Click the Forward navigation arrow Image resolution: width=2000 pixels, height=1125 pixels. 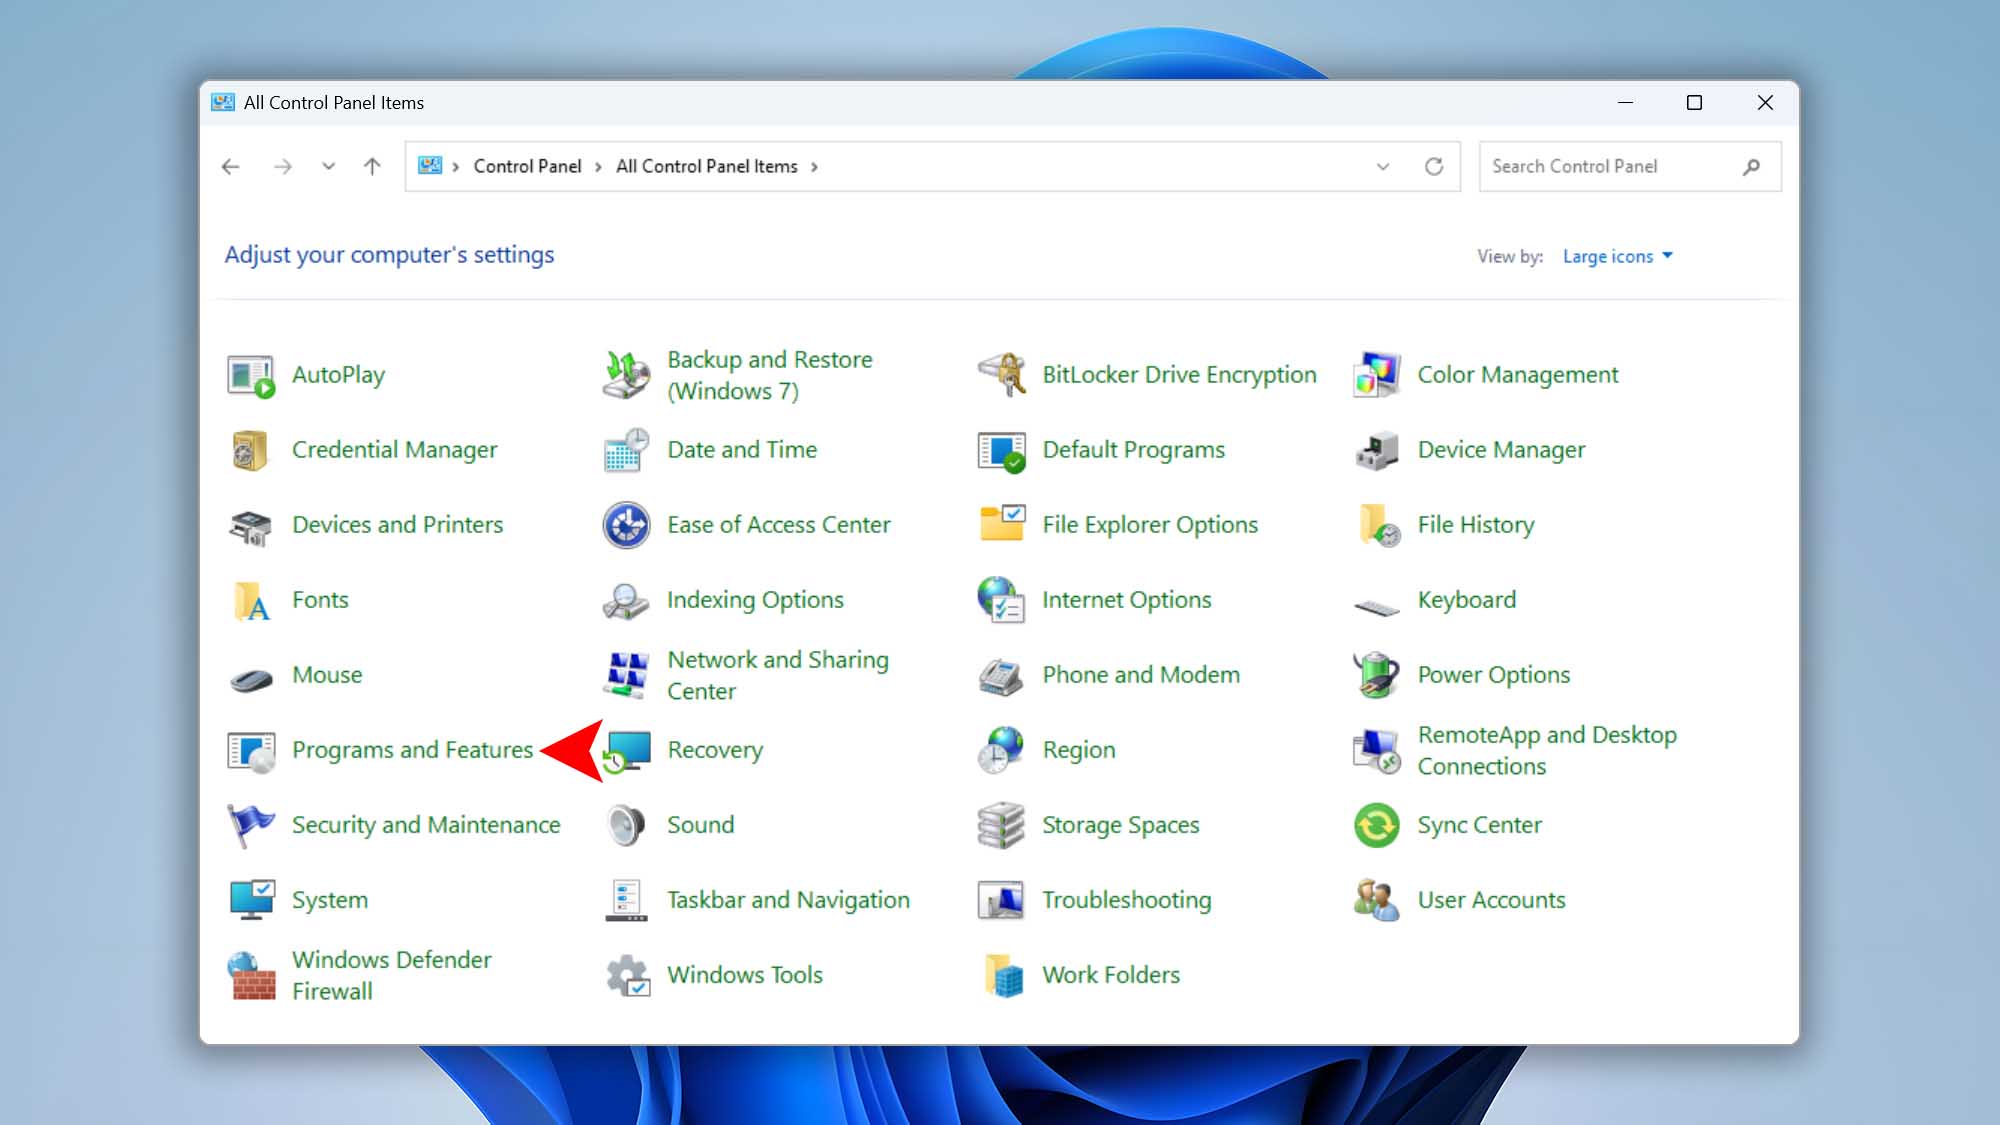(283, 167)
